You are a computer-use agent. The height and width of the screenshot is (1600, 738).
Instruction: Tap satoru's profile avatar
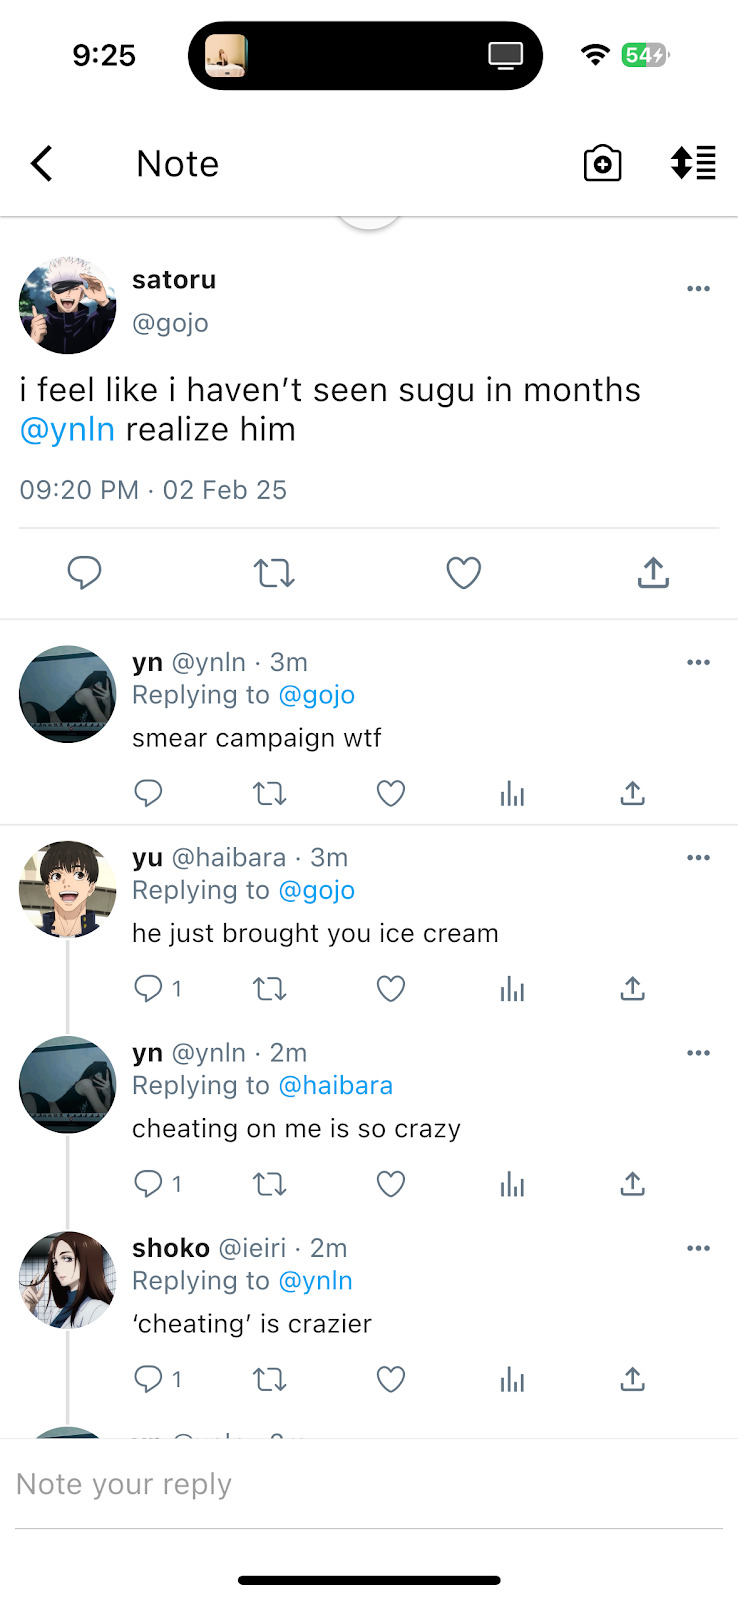point(68,305)
